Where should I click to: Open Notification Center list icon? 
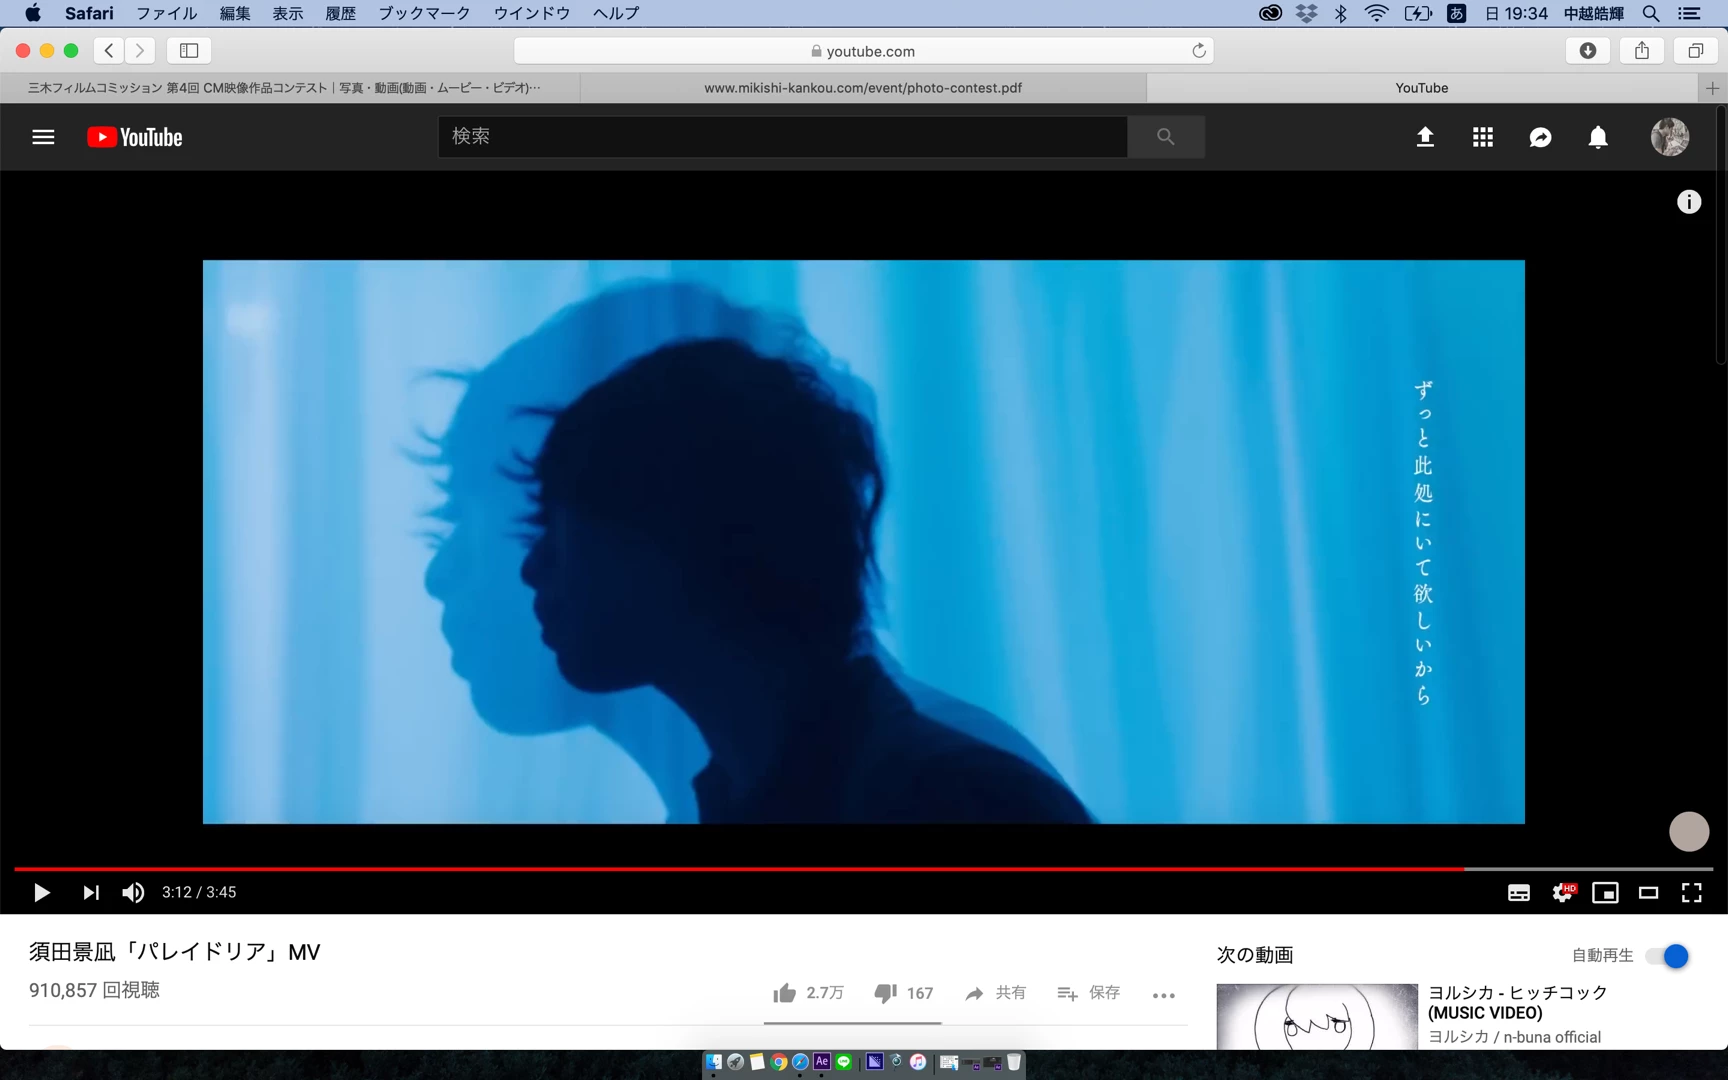click(x=1690, y=13)
